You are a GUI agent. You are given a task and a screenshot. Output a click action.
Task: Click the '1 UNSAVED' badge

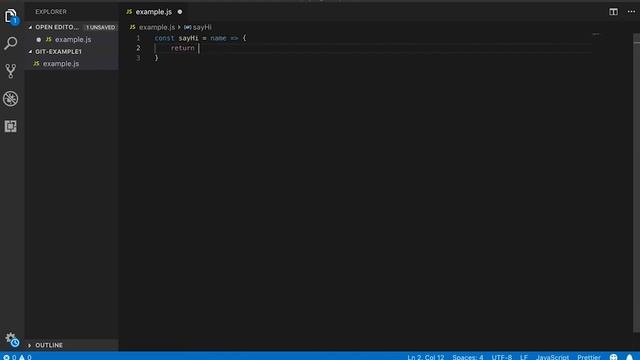100,27
